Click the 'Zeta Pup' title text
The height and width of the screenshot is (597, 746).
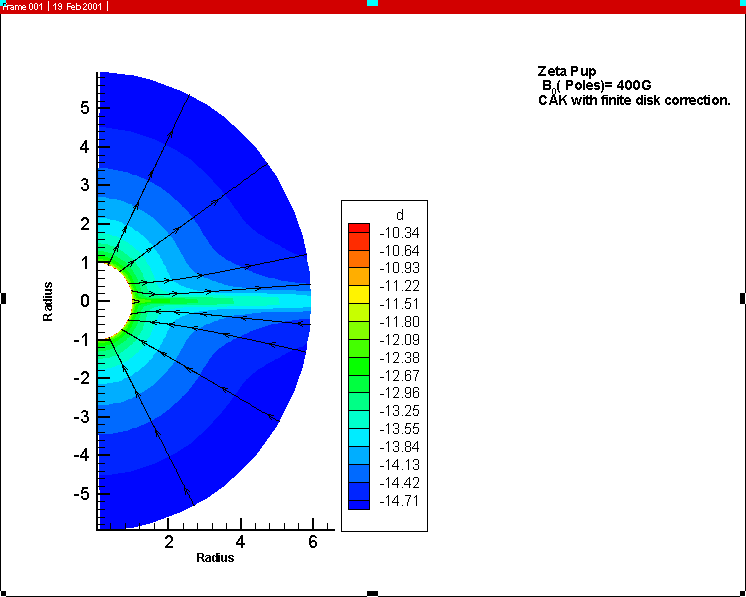pos(566,71)
